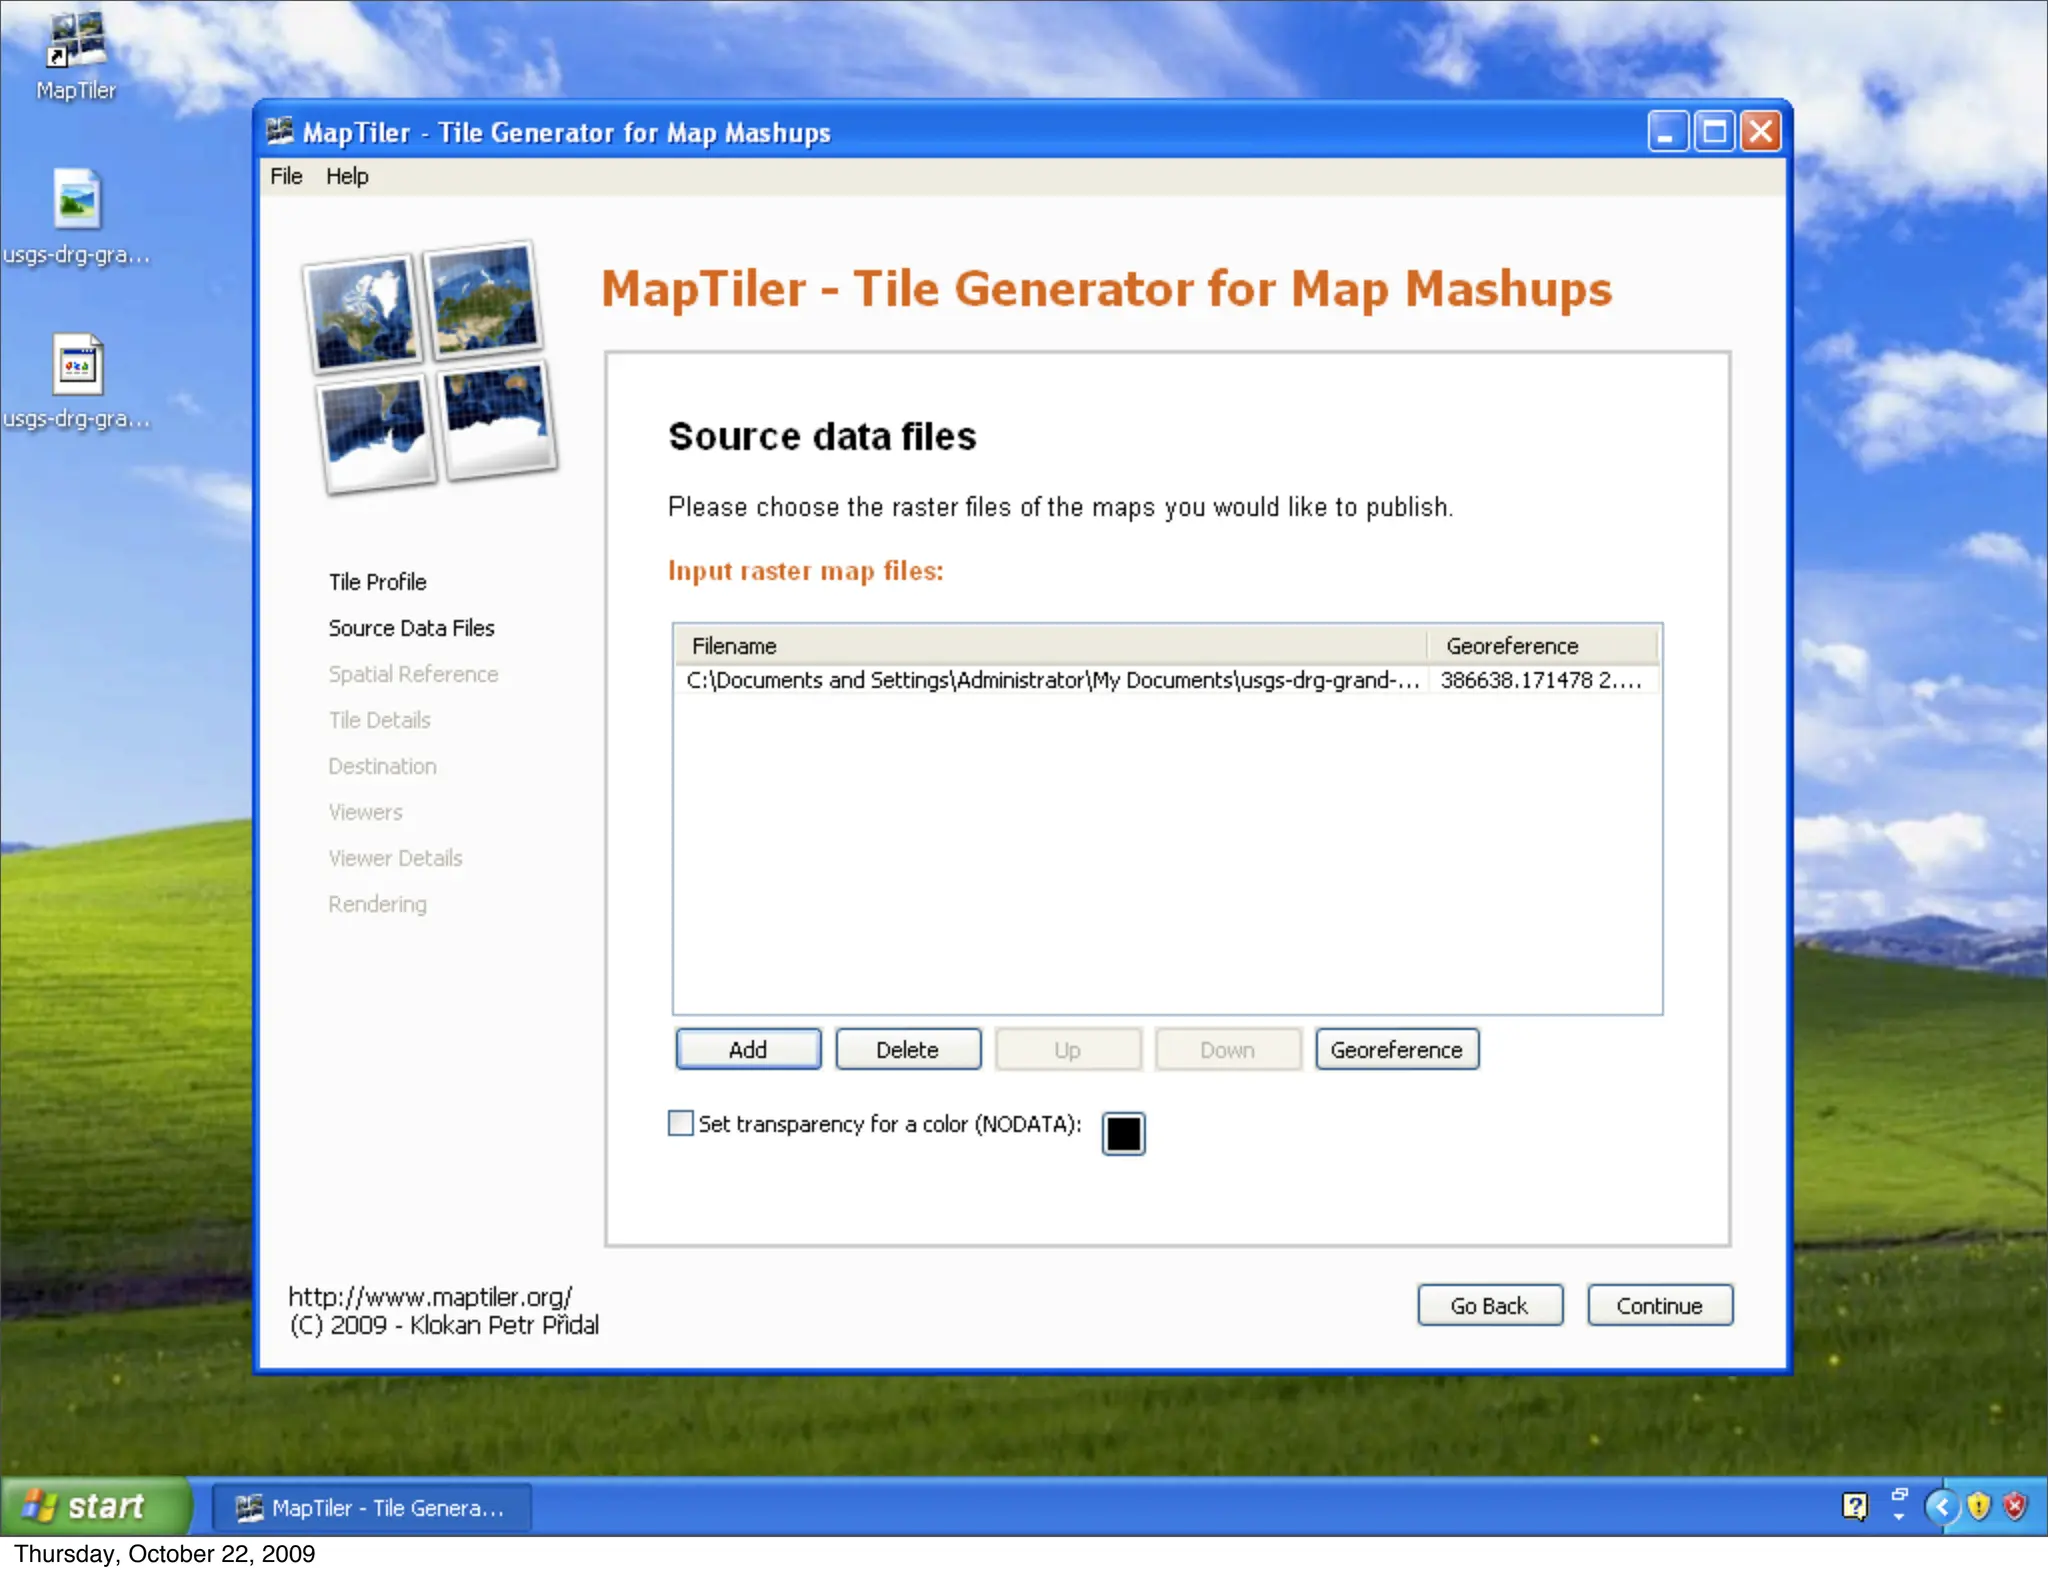This screenshot has height=1576, width=2048.
Task: Expand hidden tray icons arrow
Action: point(1942,1506)
